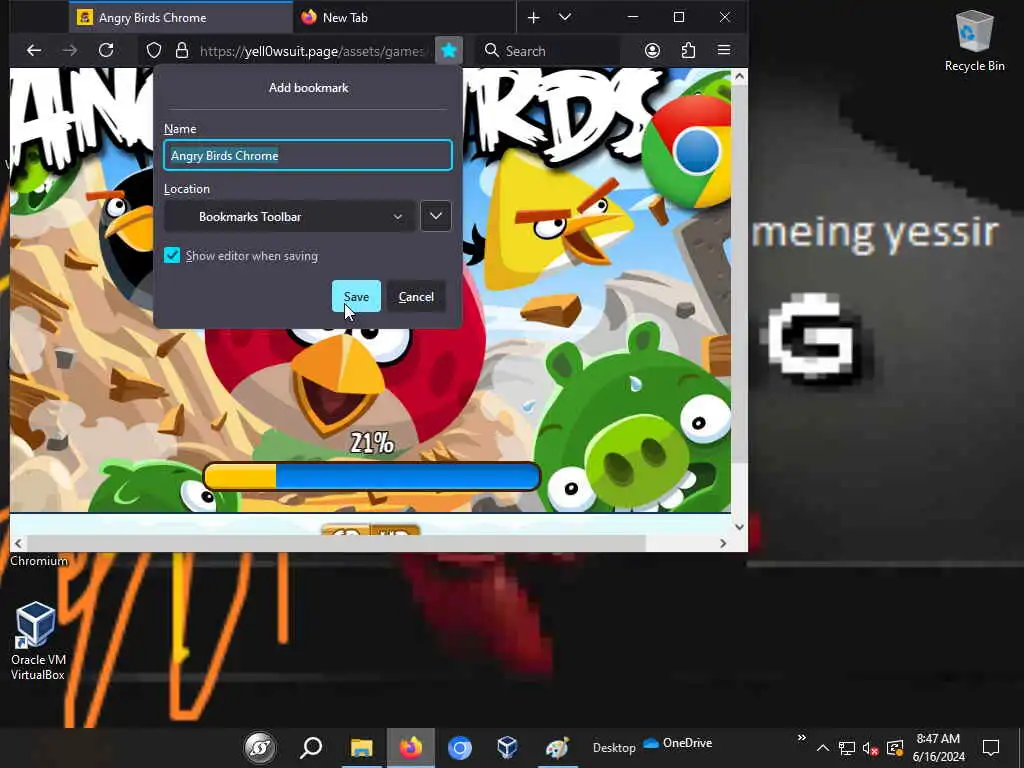Open File Explorer from taskbar

coord(361,748)
